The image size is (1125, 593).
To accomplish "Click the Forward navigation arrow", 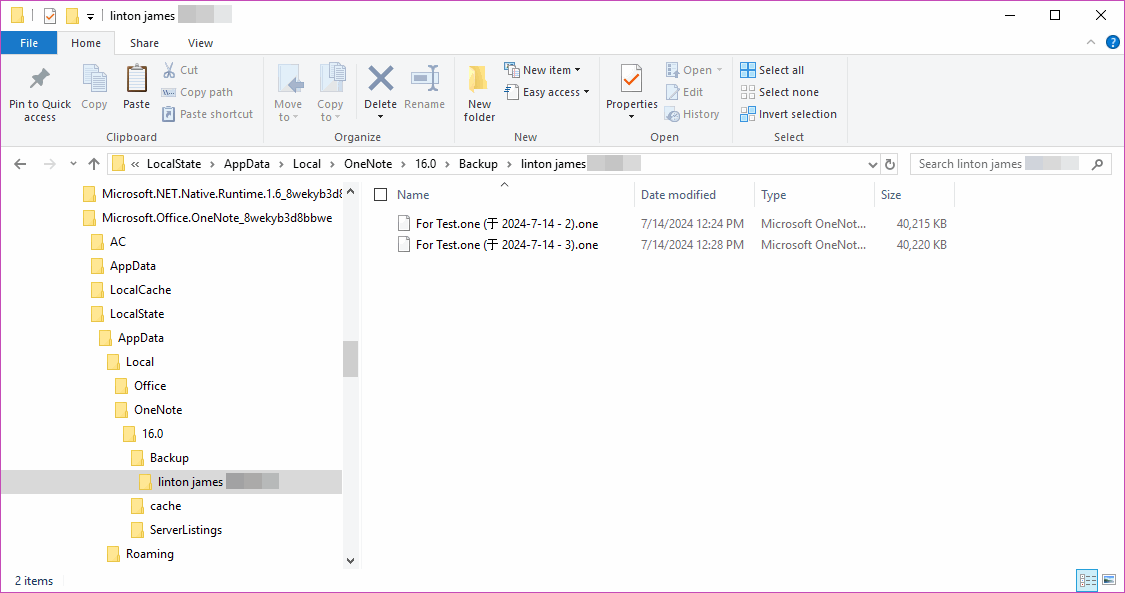I will [x=50, y=164].
